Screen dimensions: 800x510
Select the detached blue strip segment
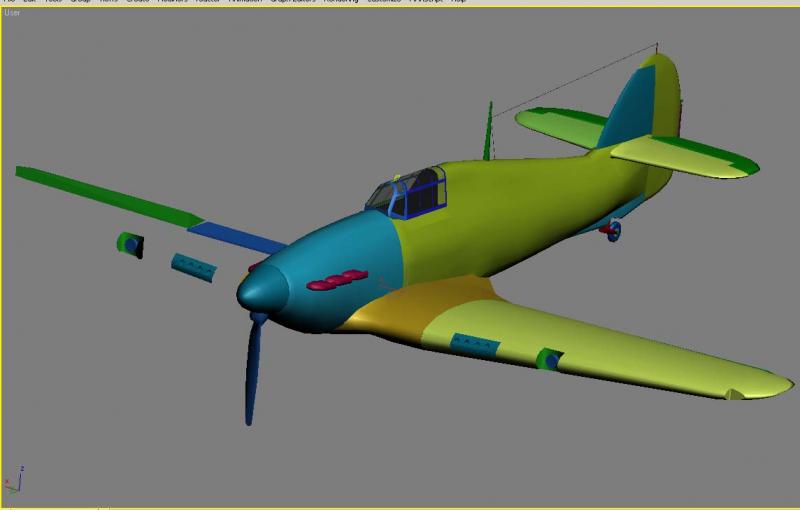click(x=237, y=237)
